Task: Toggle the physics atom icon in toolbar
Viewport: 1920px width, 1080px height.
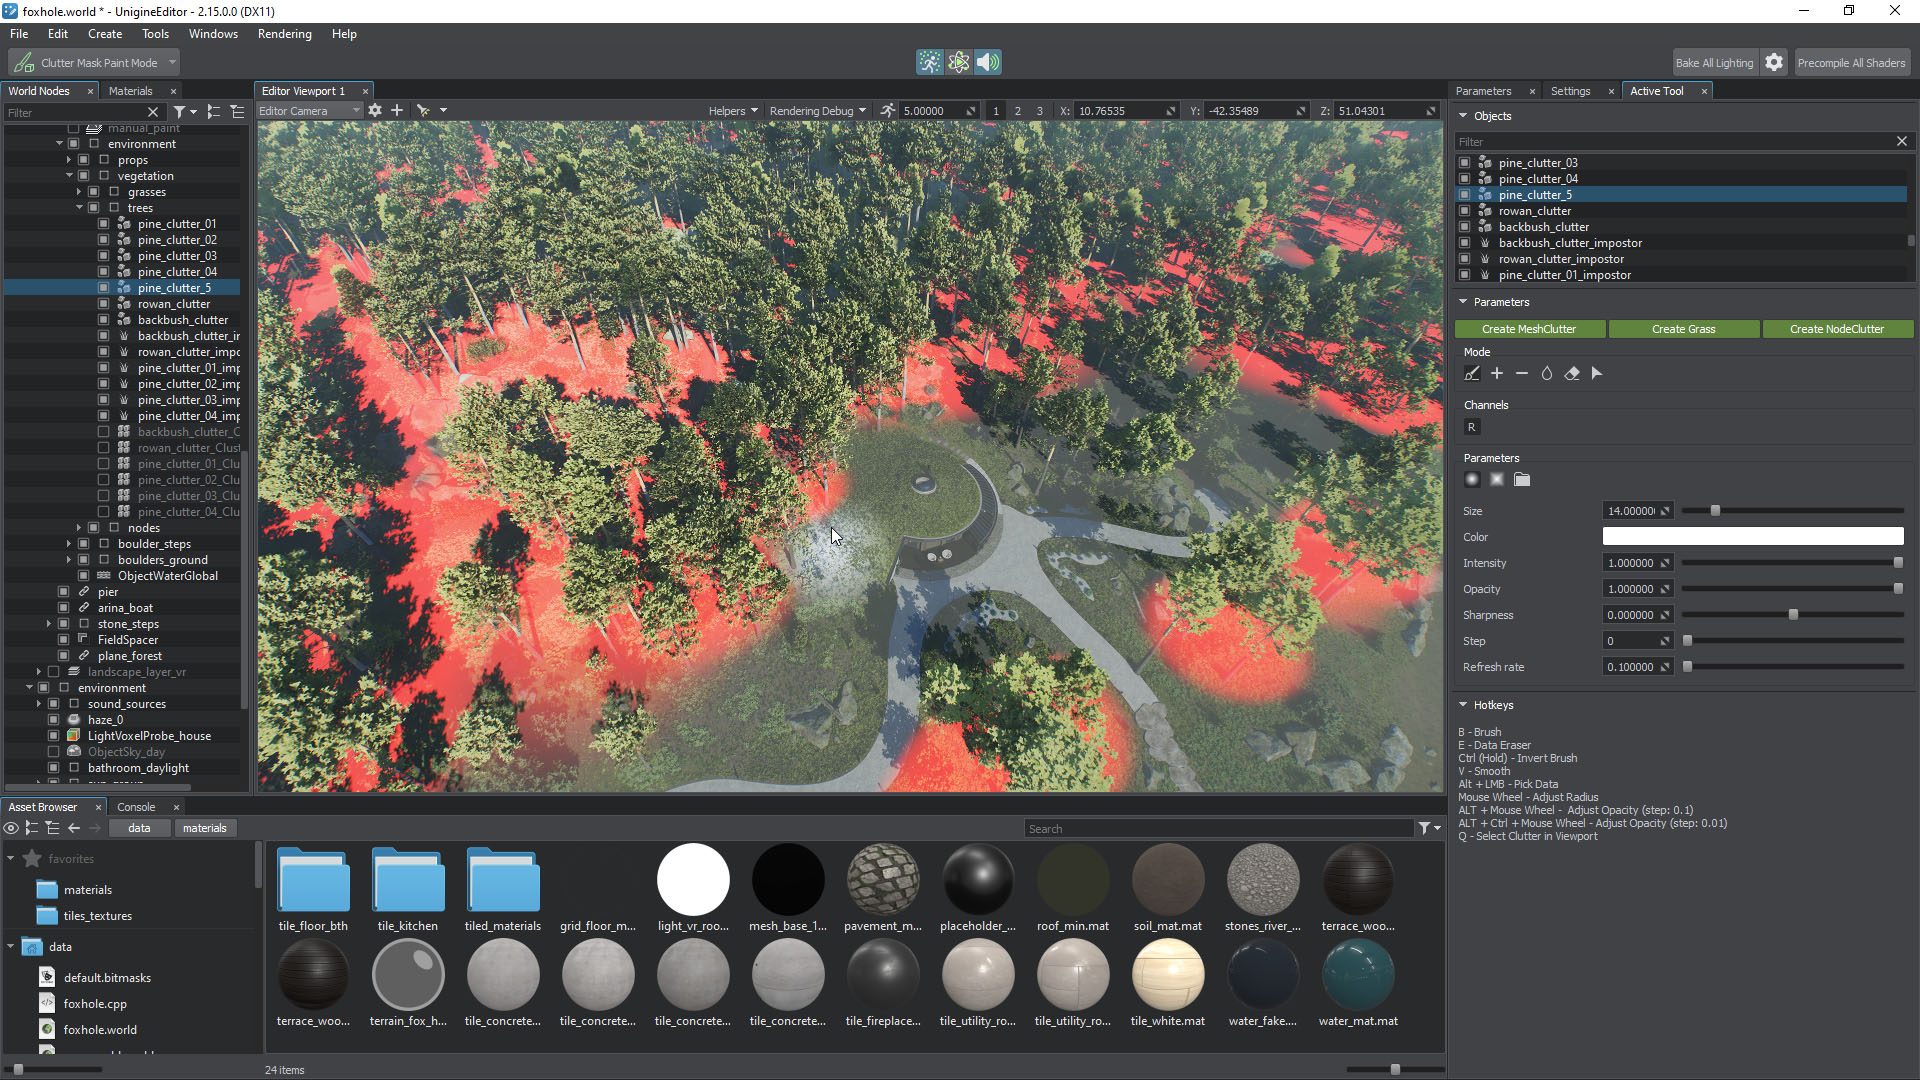Action: pos(959,62)
